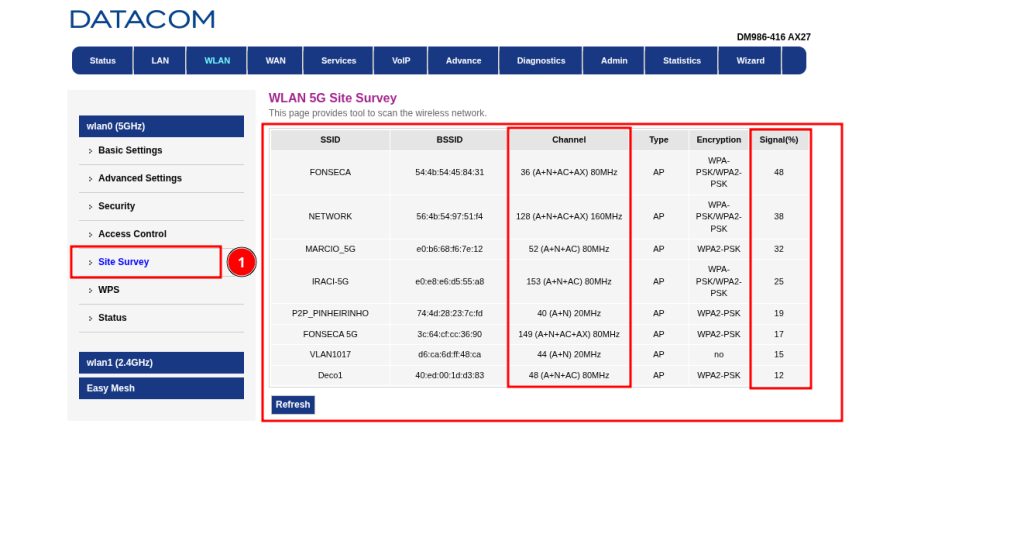The width and height of the screenshot is (1024, 541).
Task: Open Access Control in sidebar
Action: (132, 234)
